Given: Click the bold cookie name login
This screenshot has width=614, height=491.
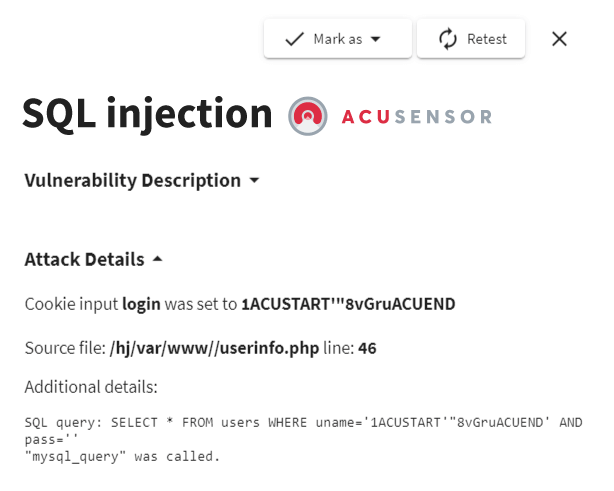Looking at the screenshot, I should (139, 304).
